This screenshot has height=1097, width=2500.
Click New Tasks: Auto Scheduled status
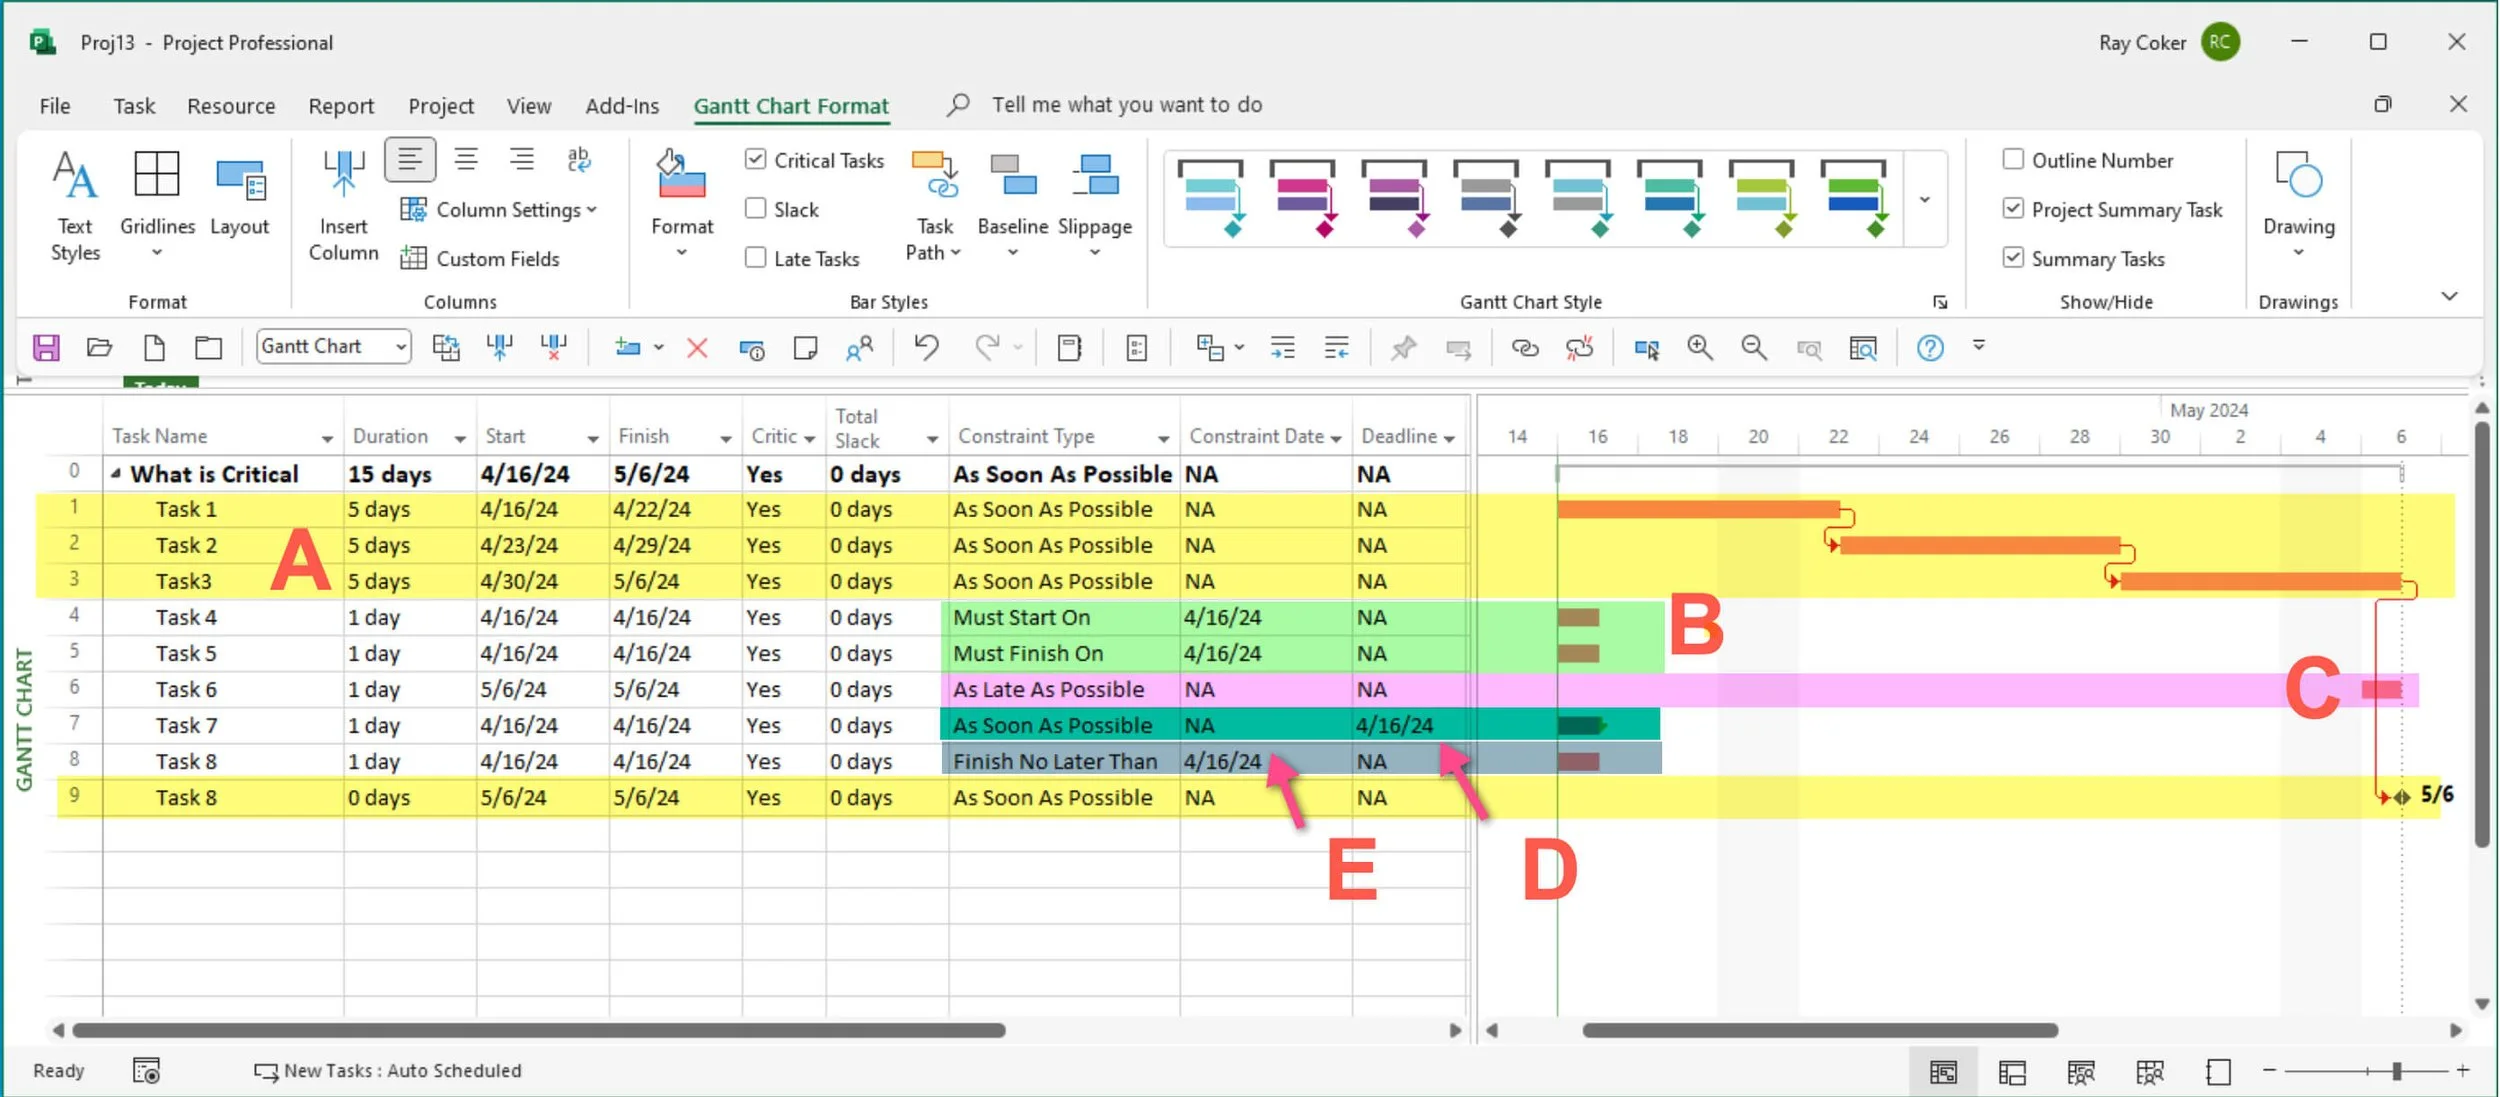click(x=388, y=1071)
